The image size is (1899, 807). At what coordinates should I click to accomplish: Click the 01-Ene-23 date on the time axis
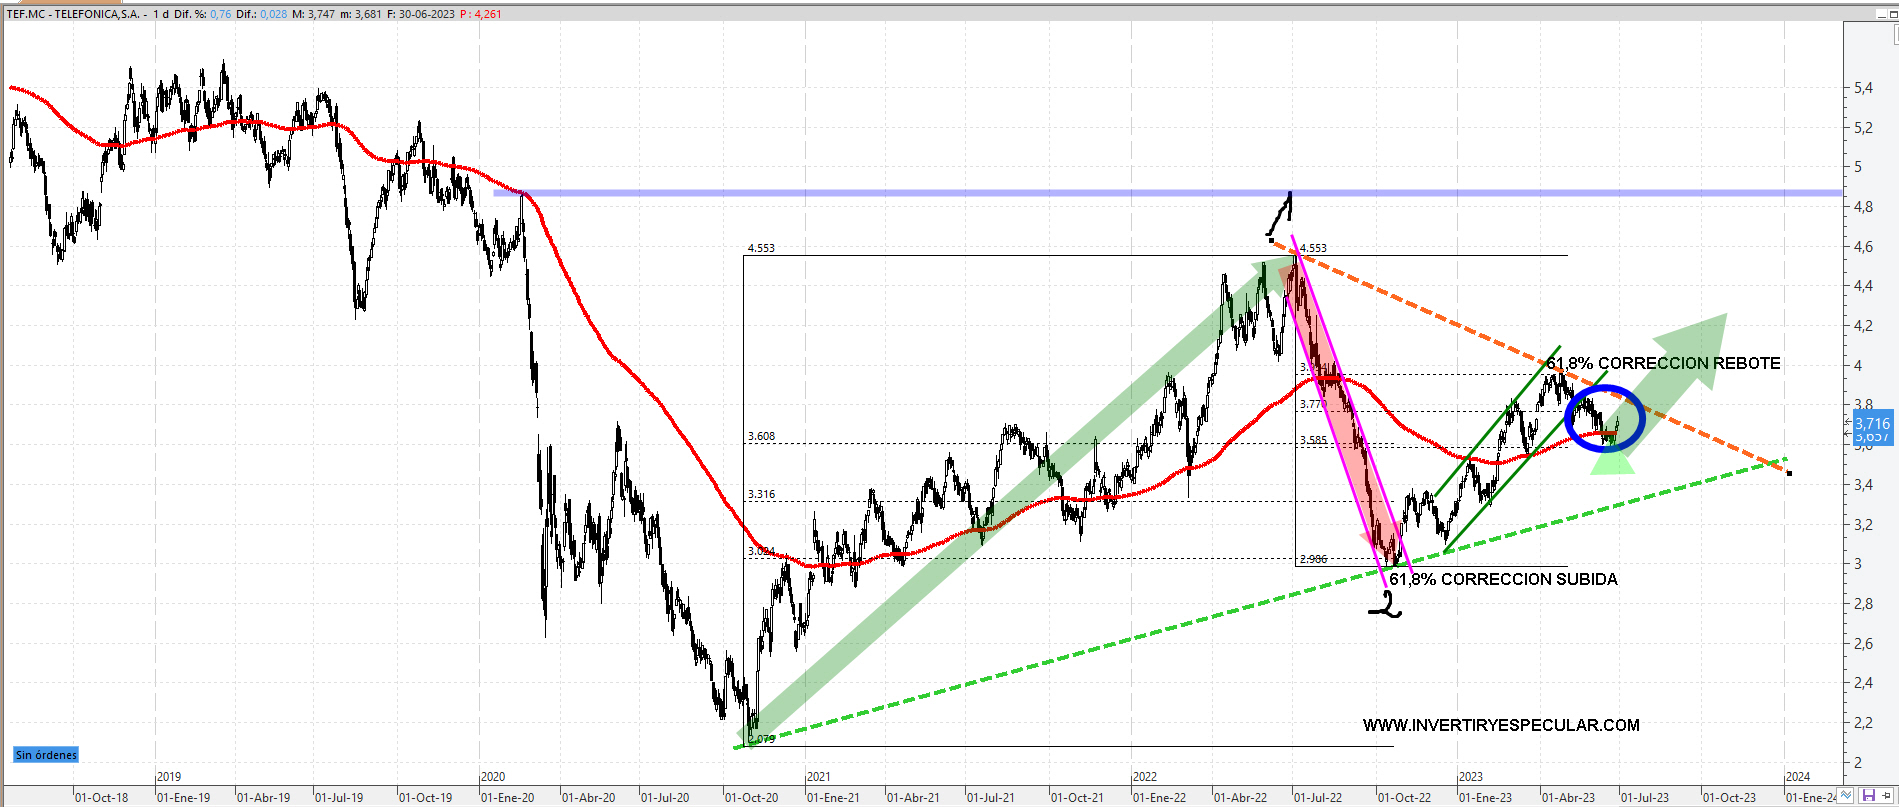[x=1485, y=797]
